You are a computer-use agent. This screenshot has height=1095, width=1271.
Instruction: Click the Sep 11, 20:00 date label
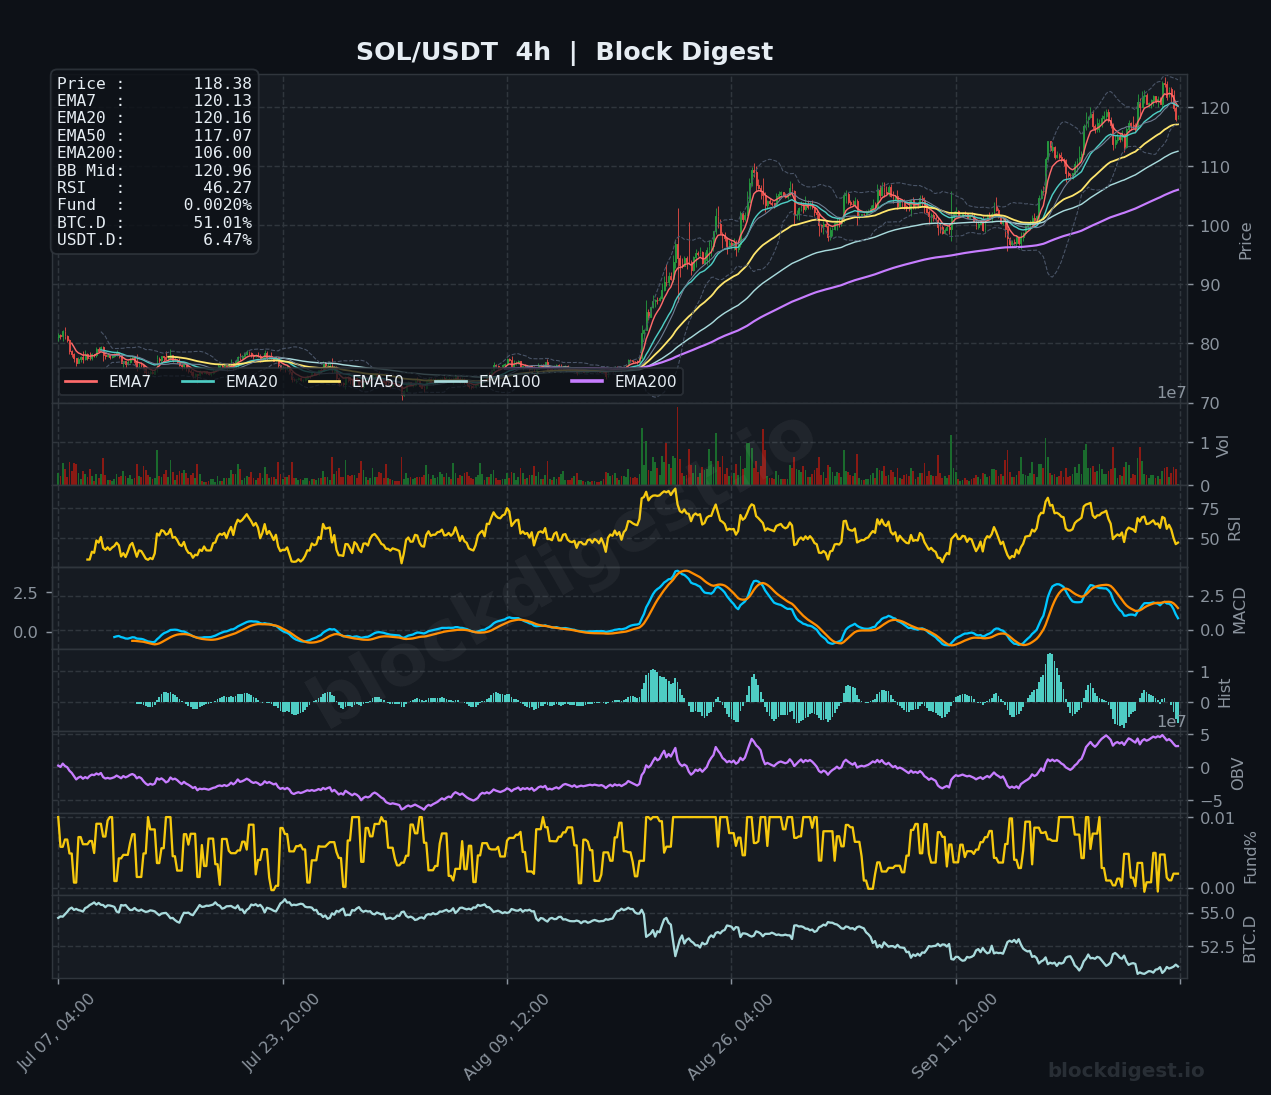pos(955,1036)
